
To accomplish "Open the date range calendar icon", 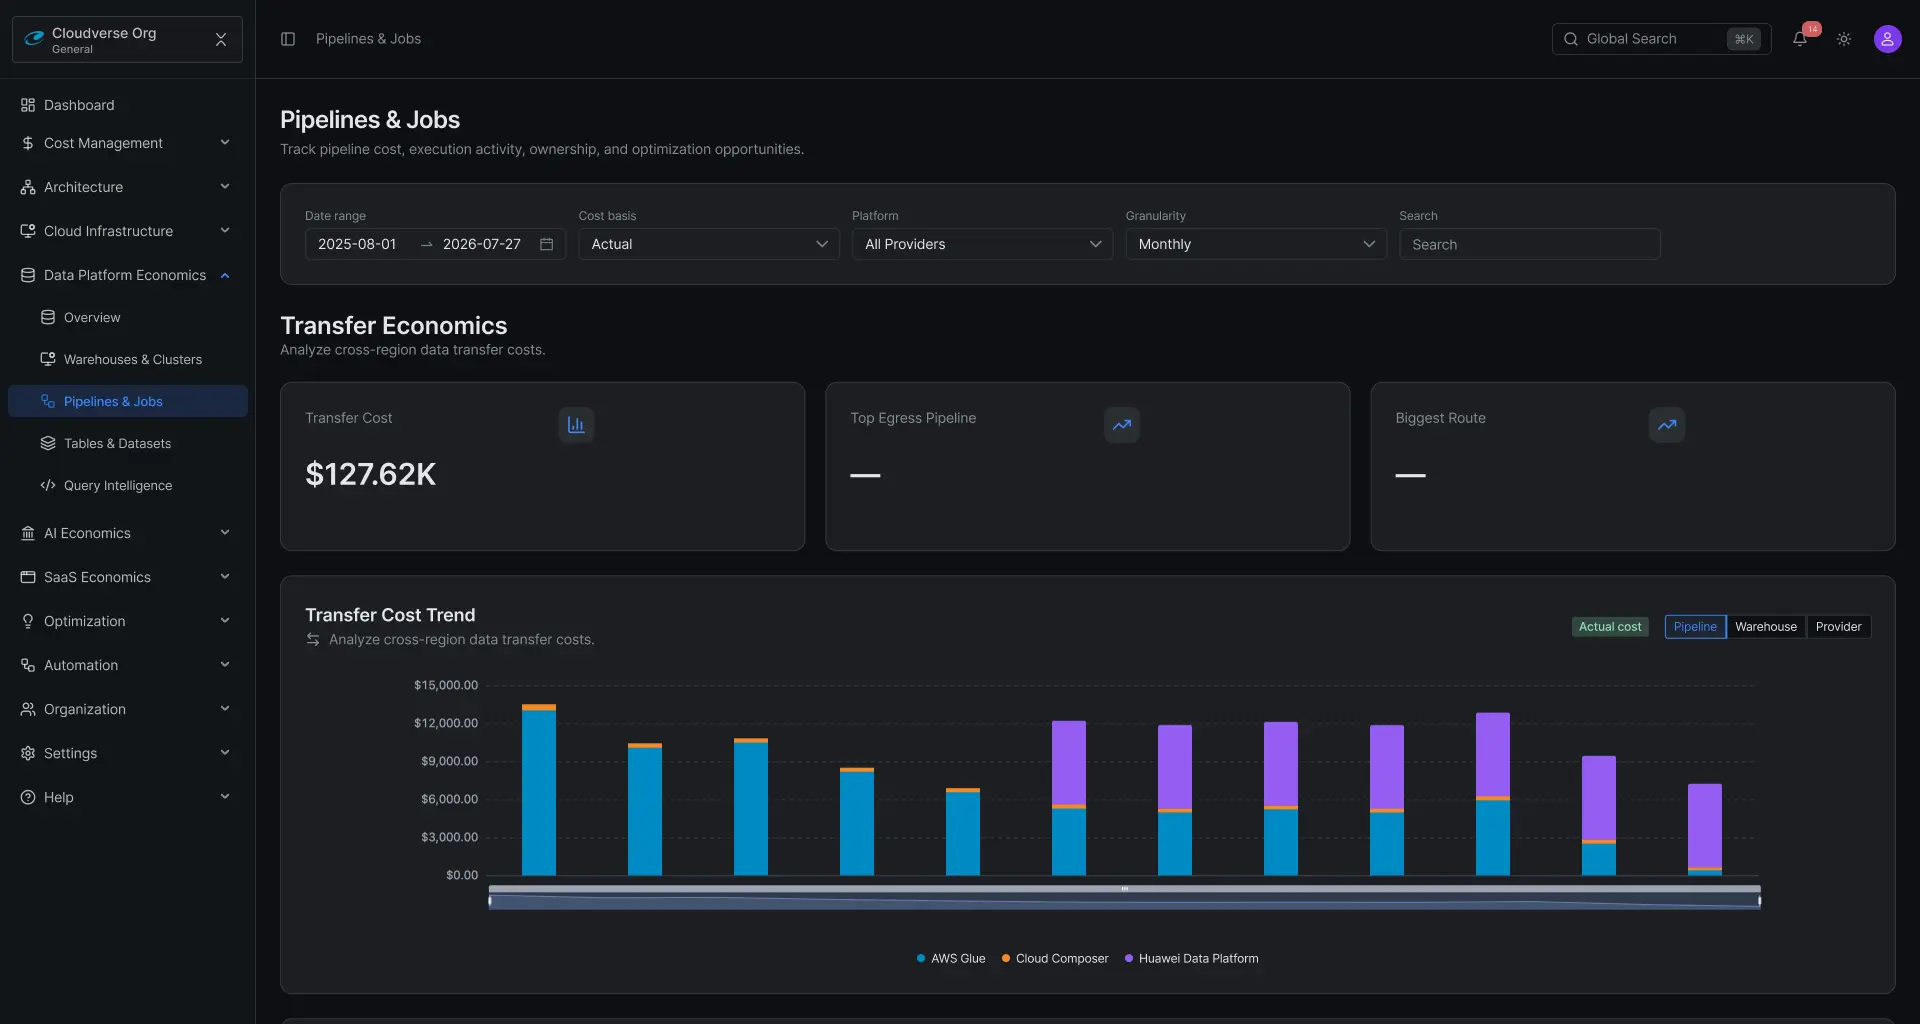I will click(547, 244).
